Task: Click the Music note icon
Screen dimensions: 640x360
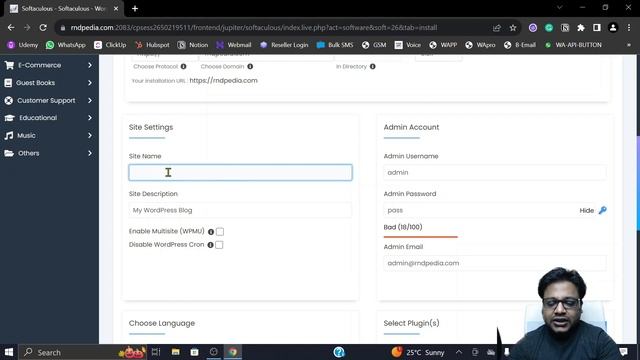Action: coord(9,136)
